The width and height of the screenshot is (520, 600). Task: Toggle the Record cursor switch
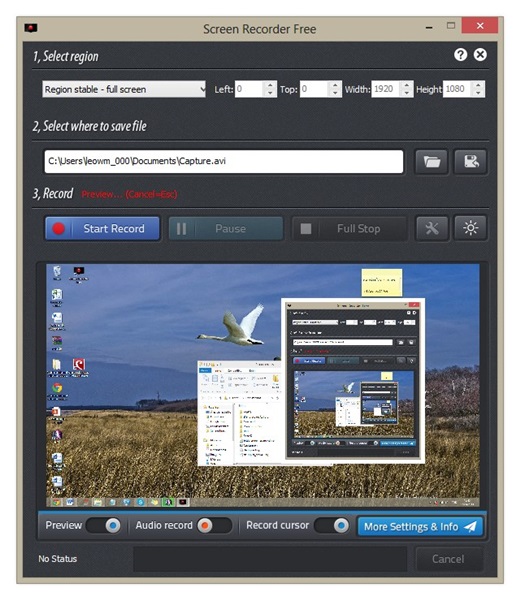click(x=332, y=525)
